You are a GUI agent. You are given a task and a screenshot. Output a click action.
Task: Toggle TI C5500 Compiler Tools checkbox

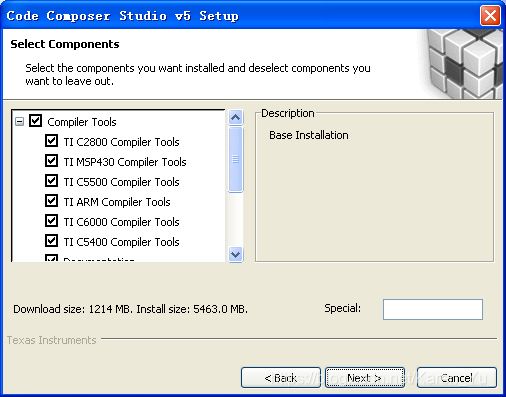(51, 181)
